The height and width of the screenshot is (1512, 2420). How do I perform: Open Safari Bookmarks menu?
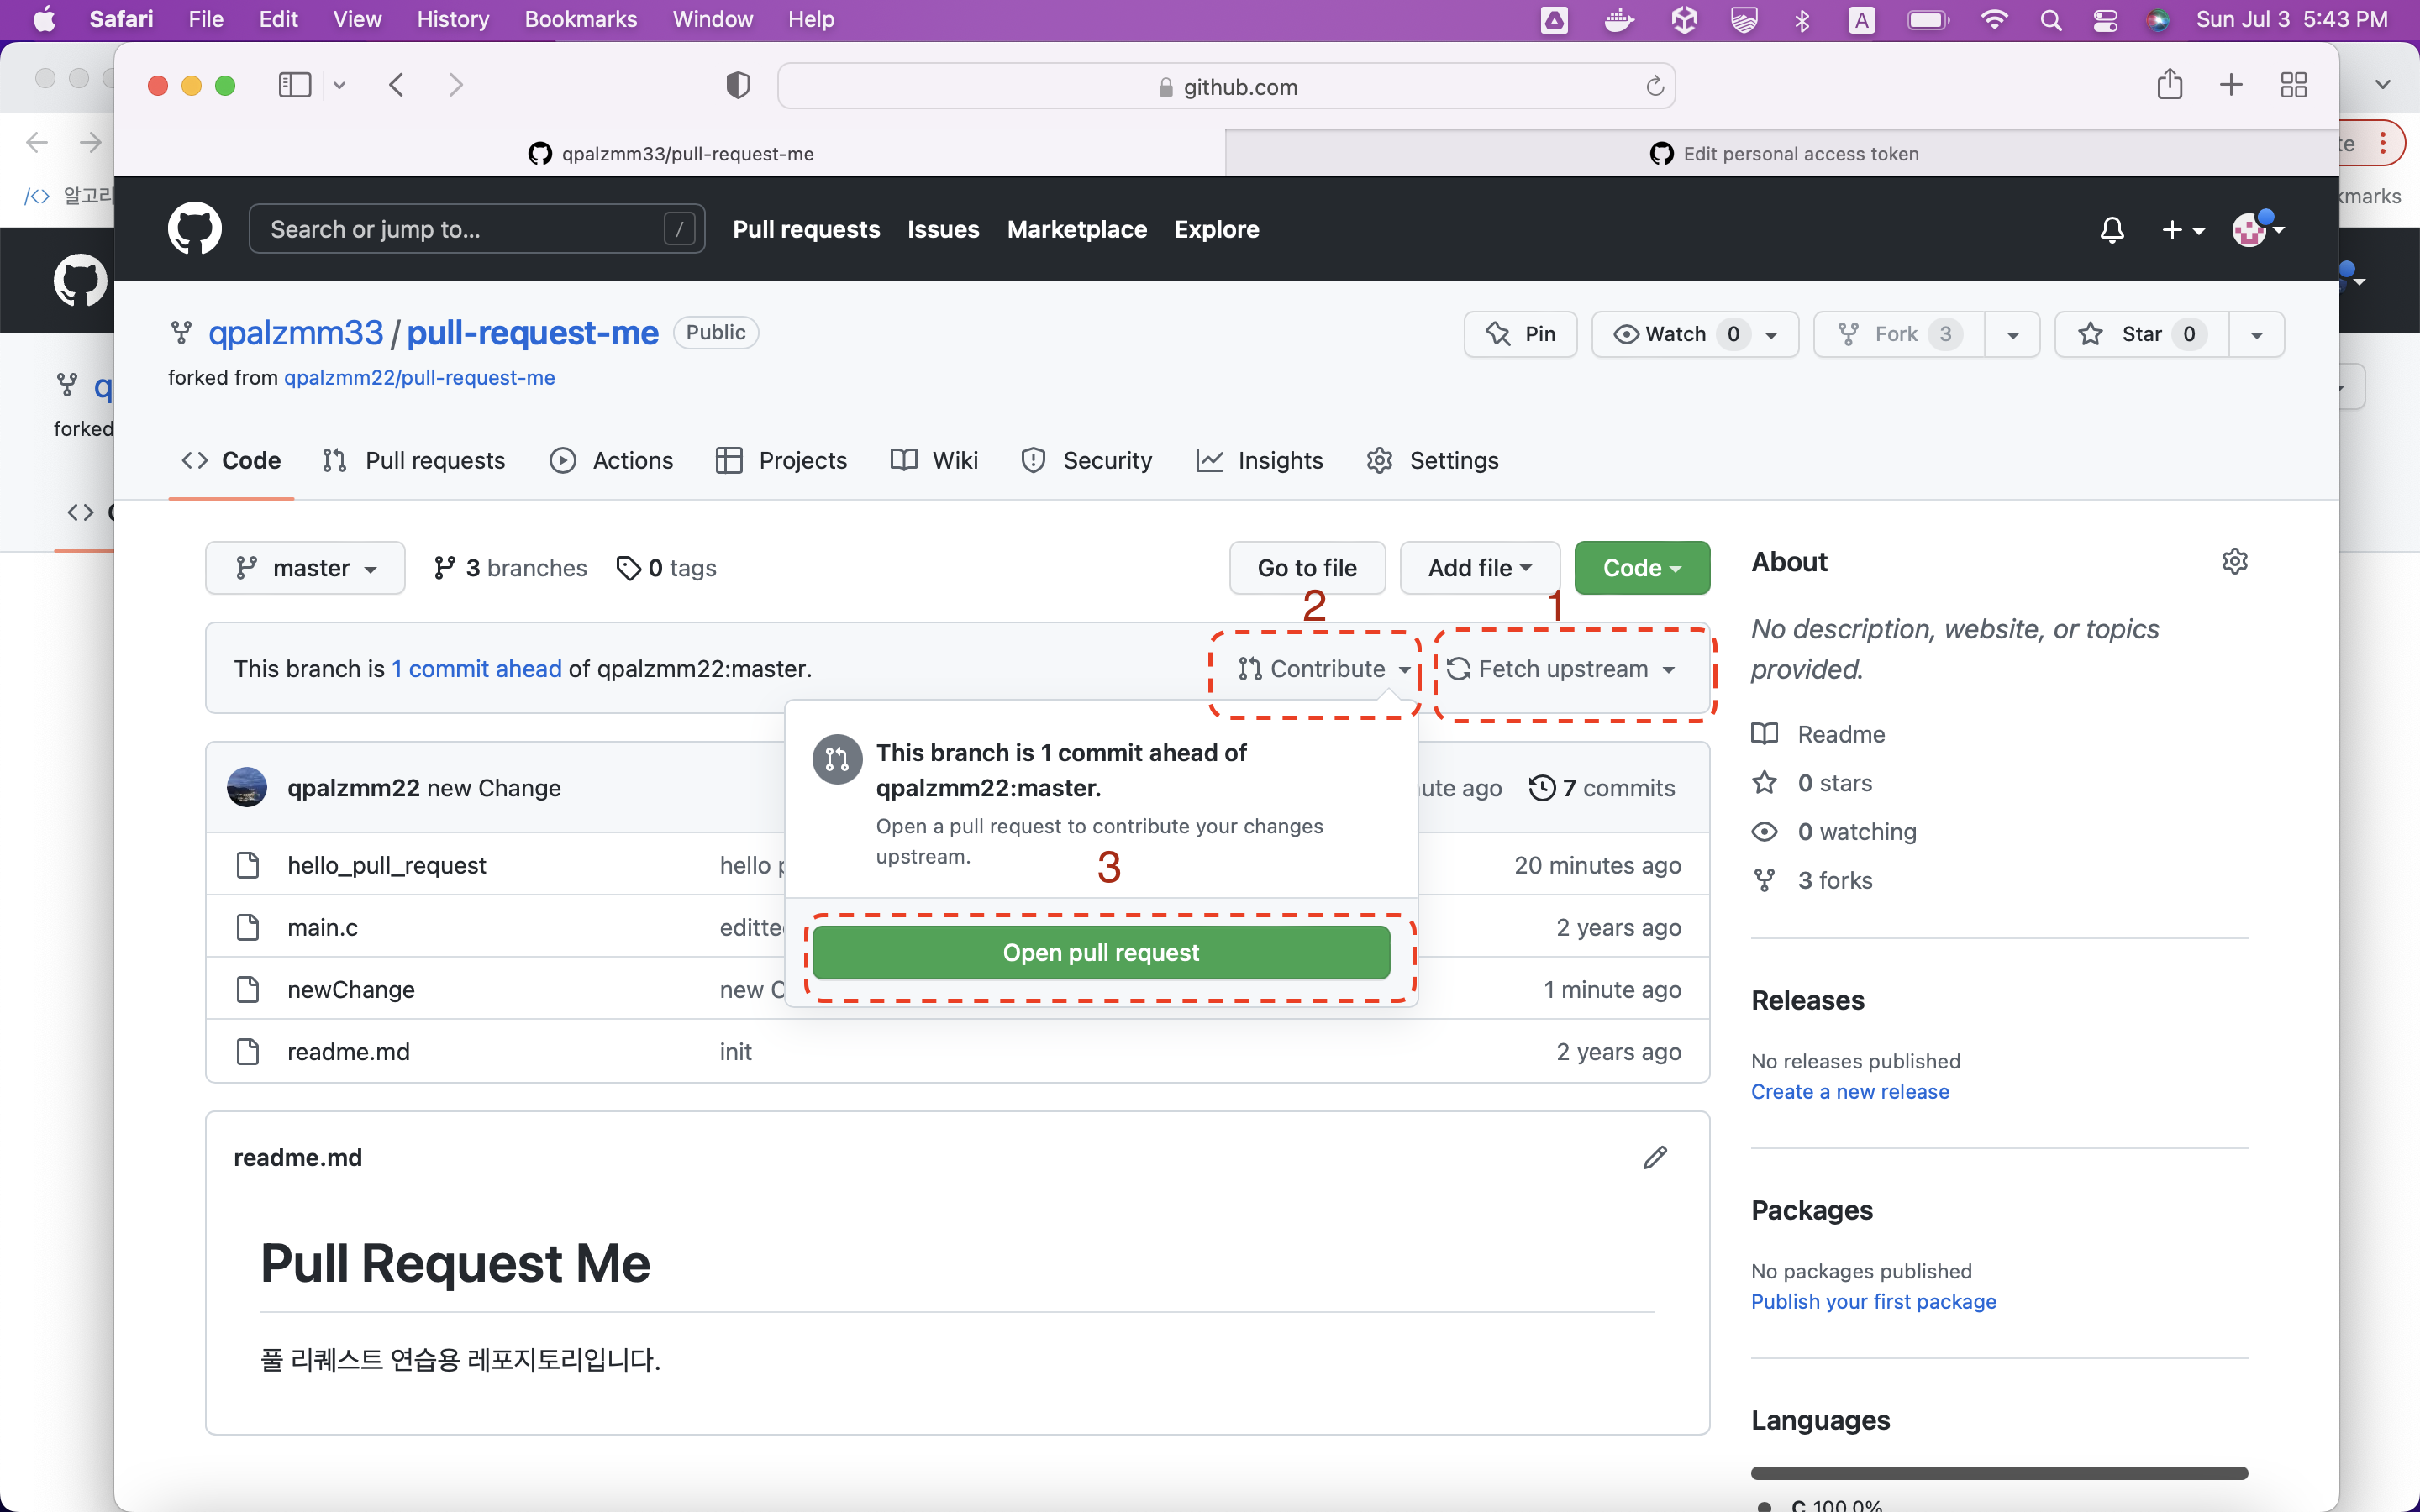[x=580, y=19]
